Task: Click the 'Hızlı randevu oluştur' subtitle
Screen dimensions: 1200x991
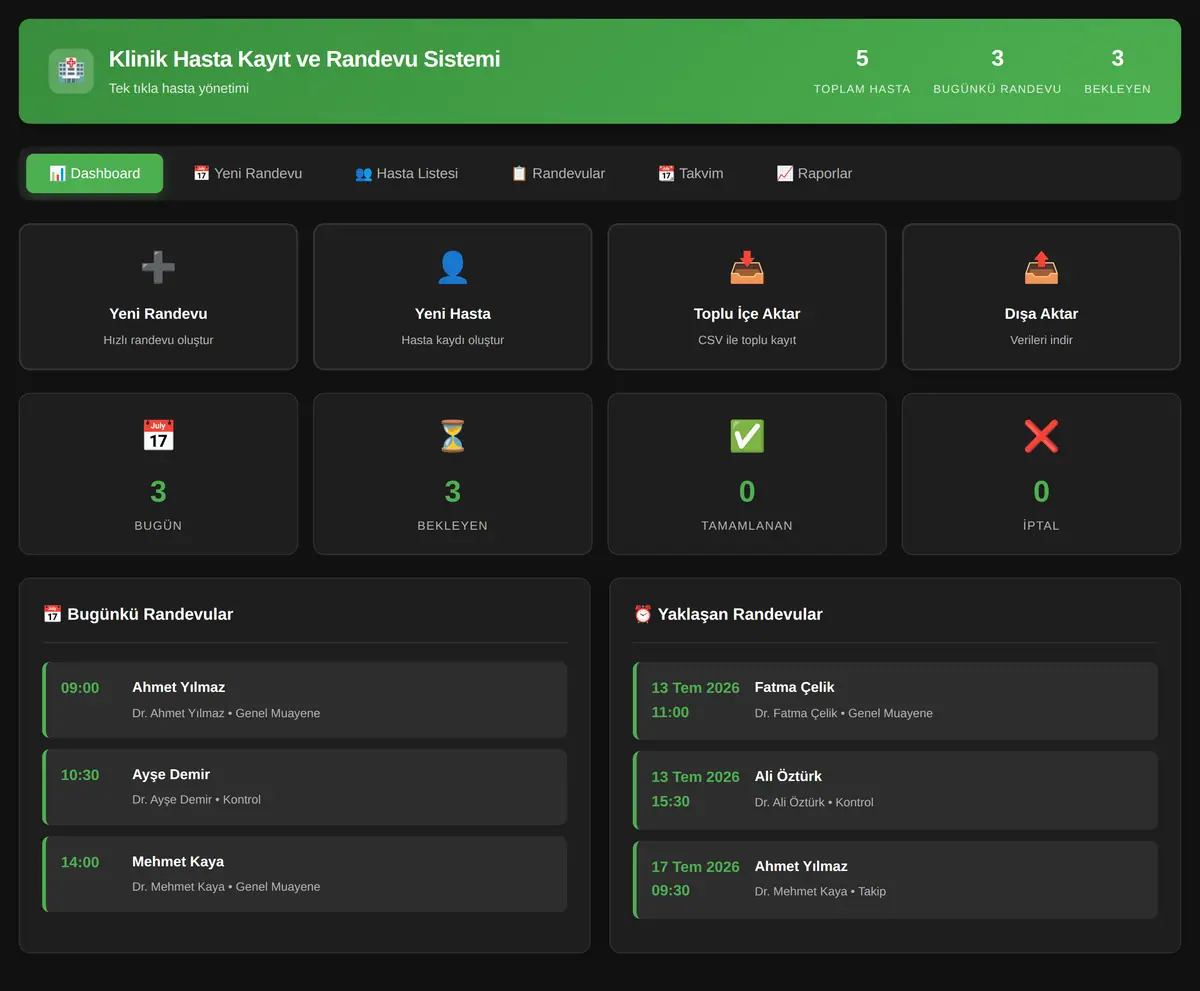Action: (x=158, y=340)
